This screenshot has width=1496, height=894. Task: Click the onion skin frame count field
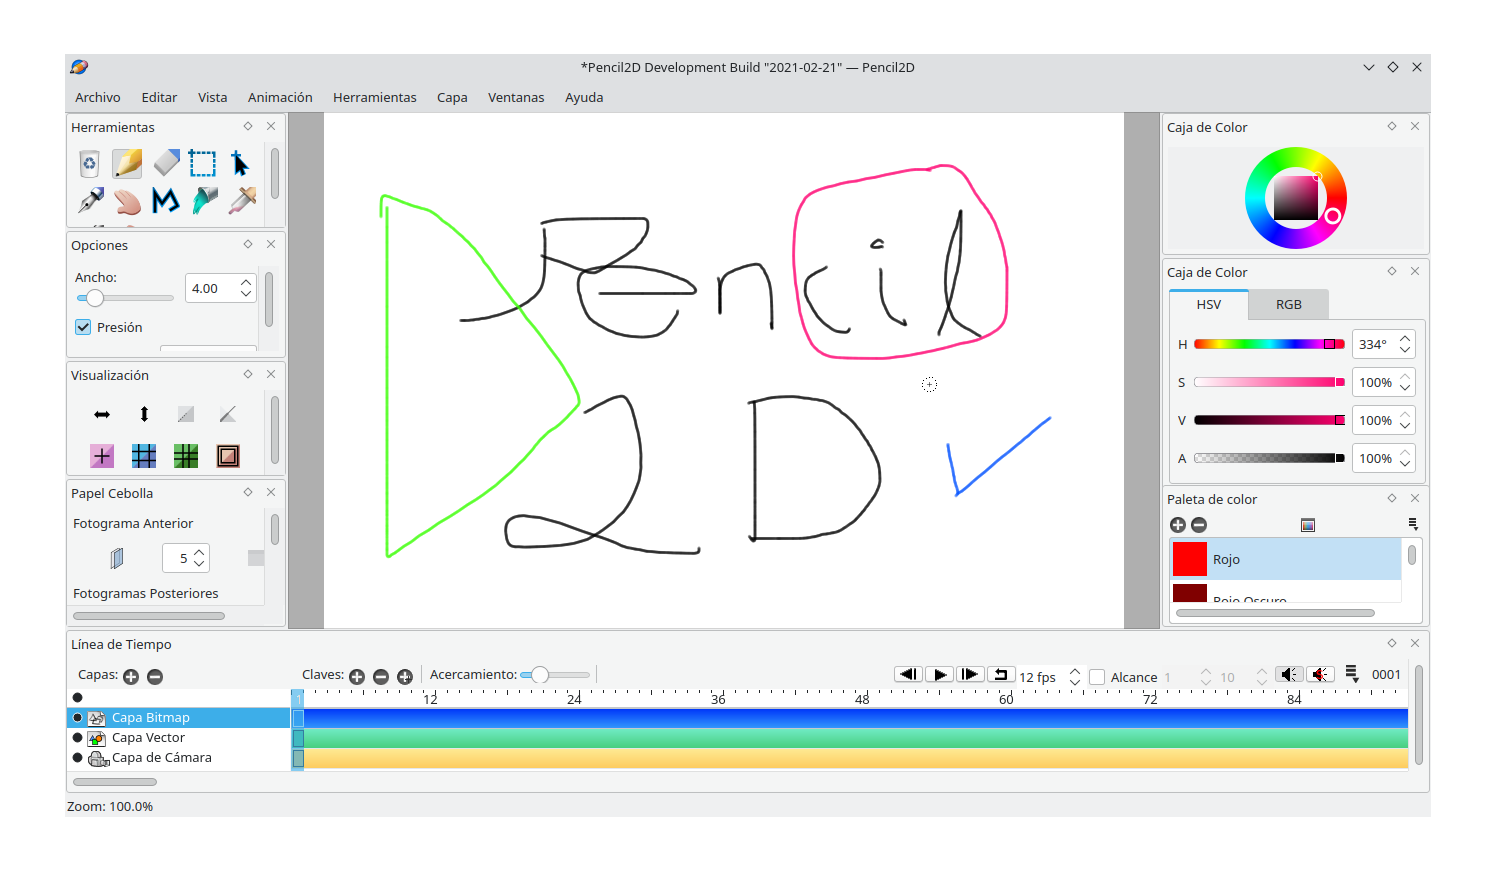click(x=186, y=558)
